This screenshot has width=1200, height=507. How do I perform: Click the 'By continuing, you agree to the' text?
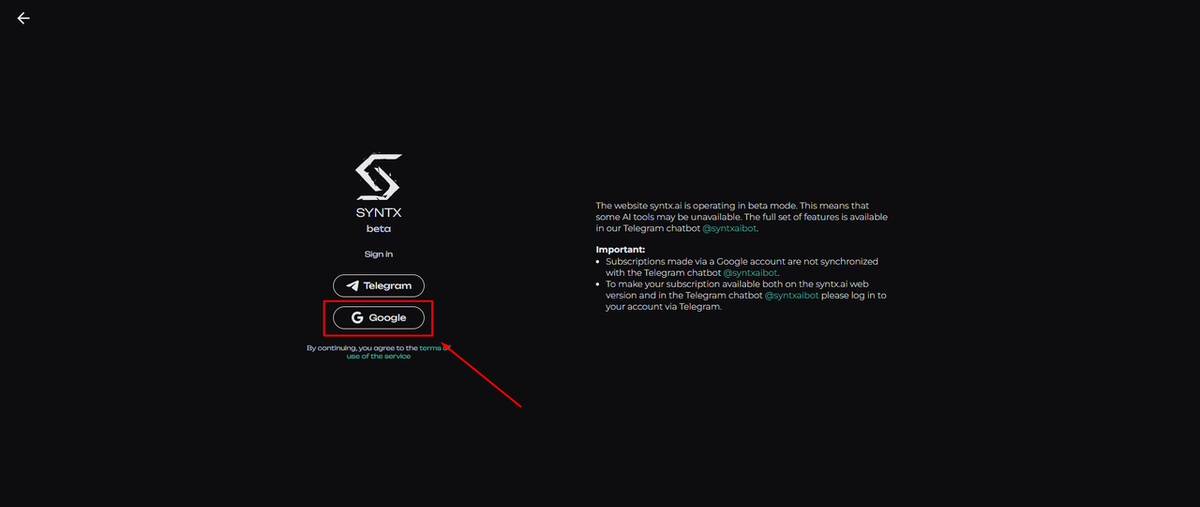[362, 348]
